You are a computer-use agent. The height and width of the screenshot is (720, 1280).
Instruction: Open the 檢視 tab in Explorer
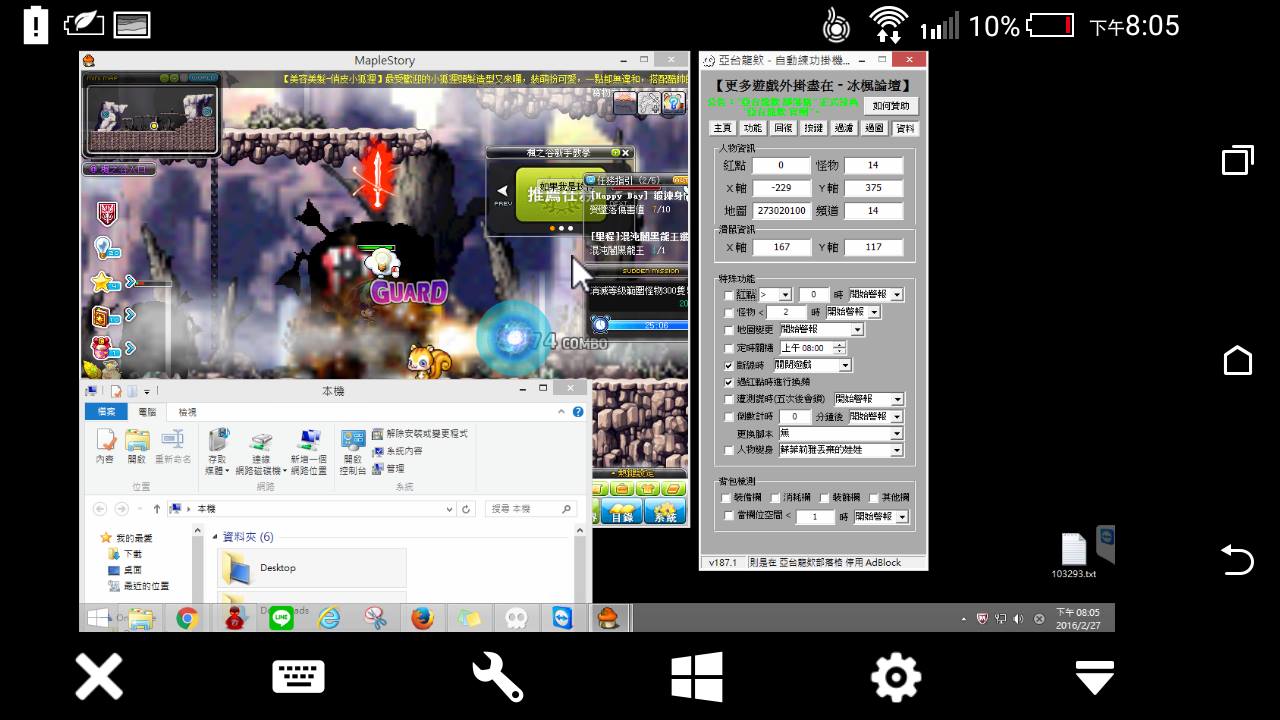click(187, 412)
